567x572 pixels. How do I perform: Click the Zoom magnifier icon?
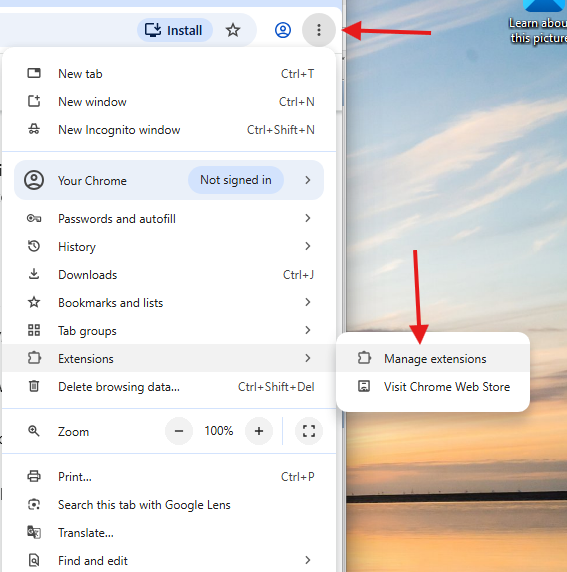click(x=34, y=431)
